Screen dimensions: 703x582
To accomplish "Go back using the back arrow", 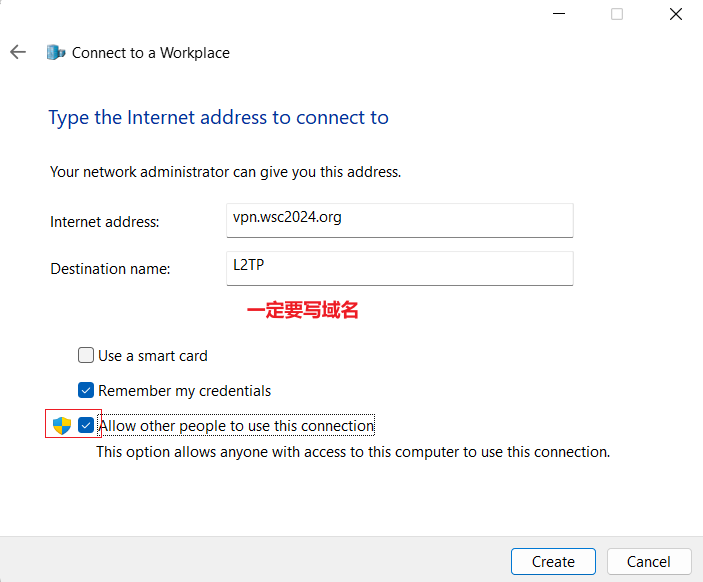I will pos(18,52).
